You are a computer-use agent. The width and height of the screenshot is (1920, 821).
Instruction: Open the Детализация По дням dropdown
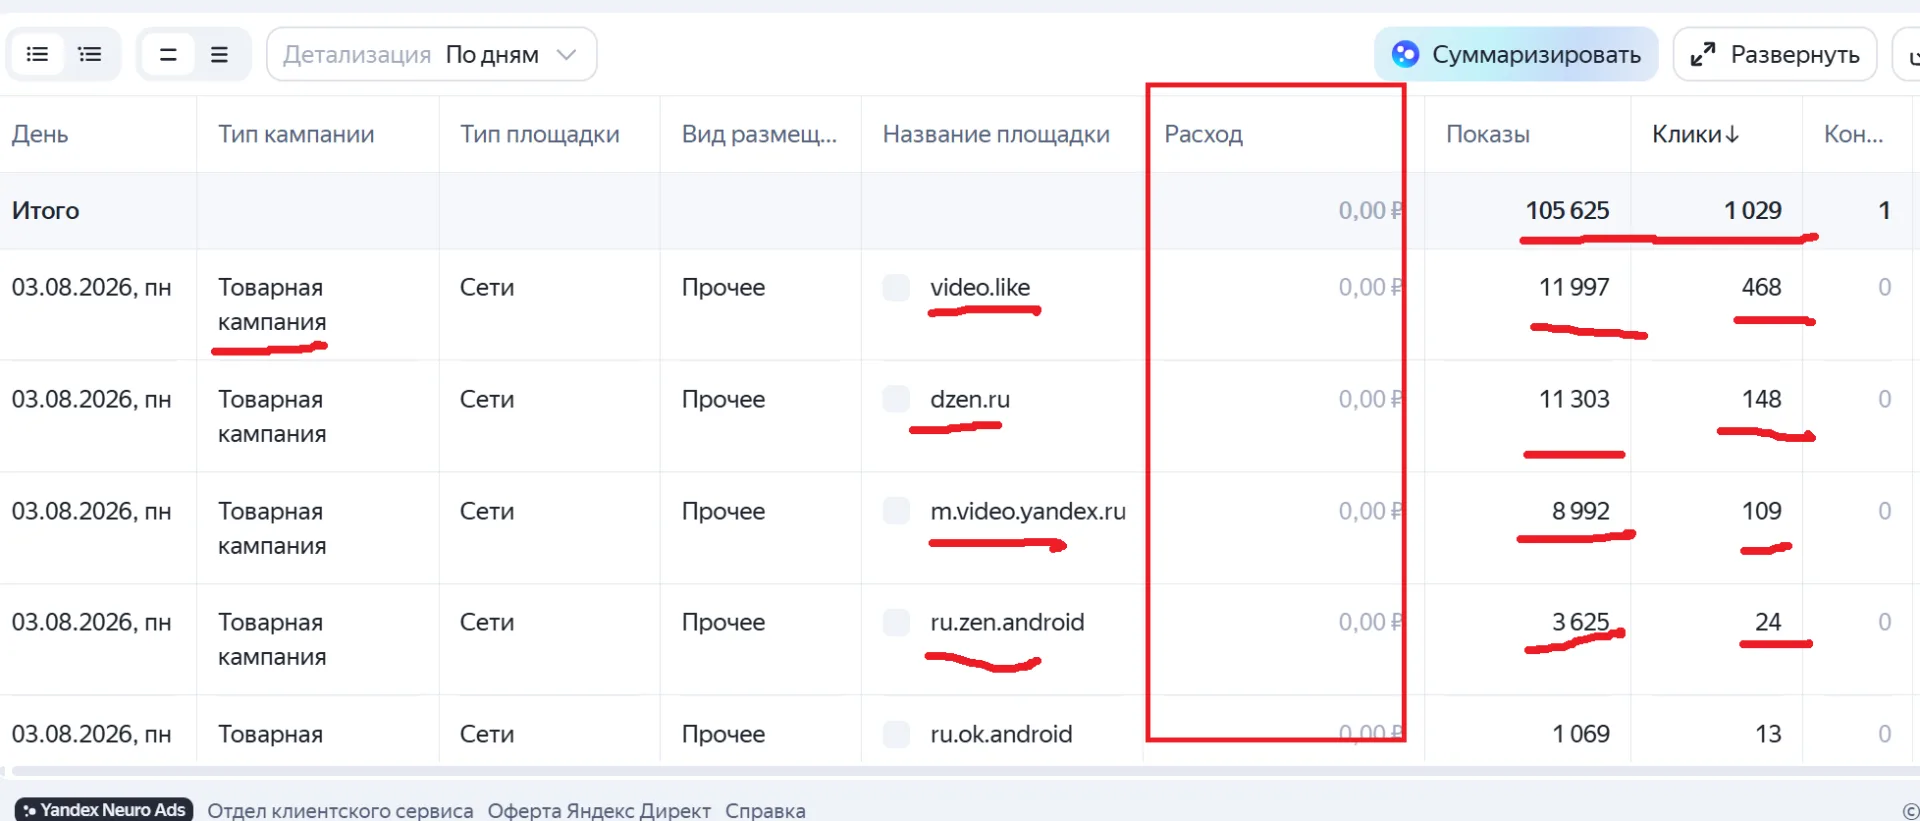click(432, 54)
